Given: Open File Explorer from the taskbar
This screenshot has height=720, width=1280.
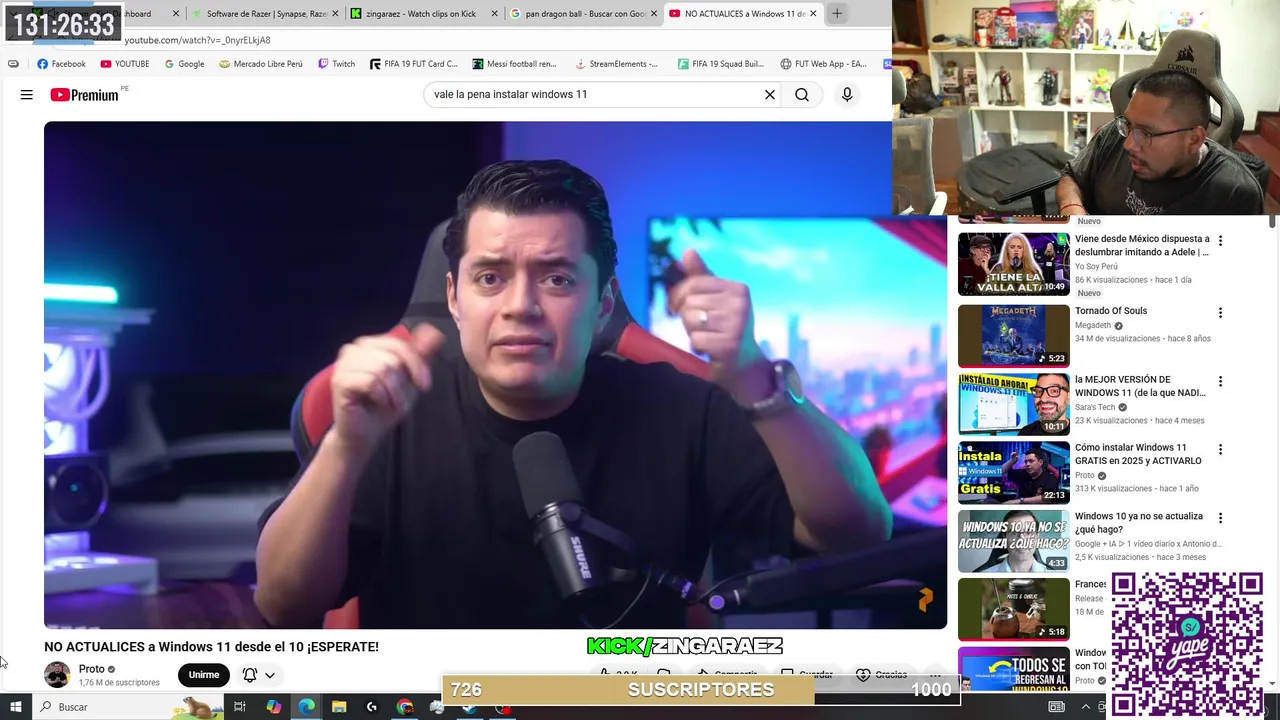Looking at the screenshot, I should click(x=339, y=707).
